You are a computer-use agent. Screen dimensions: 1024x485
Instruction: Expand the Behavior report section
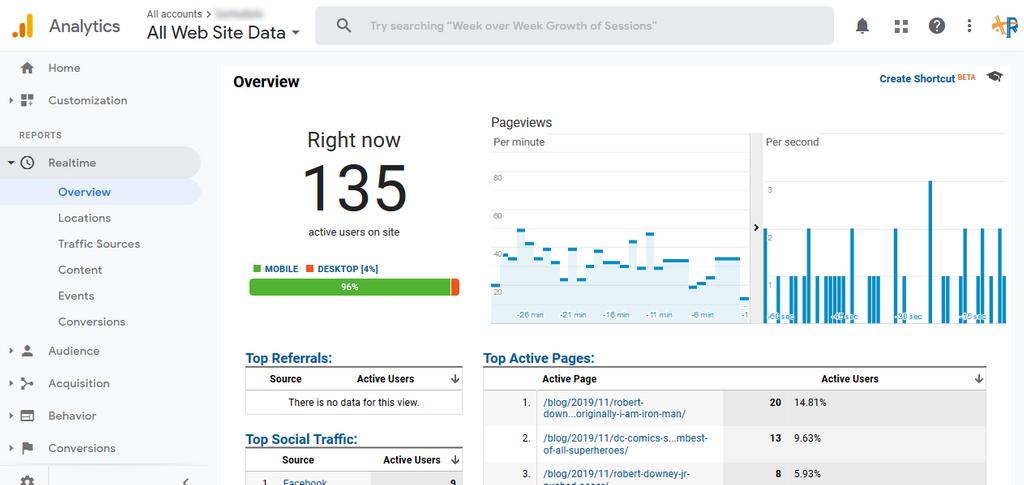pyautogui.click(x=72, y=416)
